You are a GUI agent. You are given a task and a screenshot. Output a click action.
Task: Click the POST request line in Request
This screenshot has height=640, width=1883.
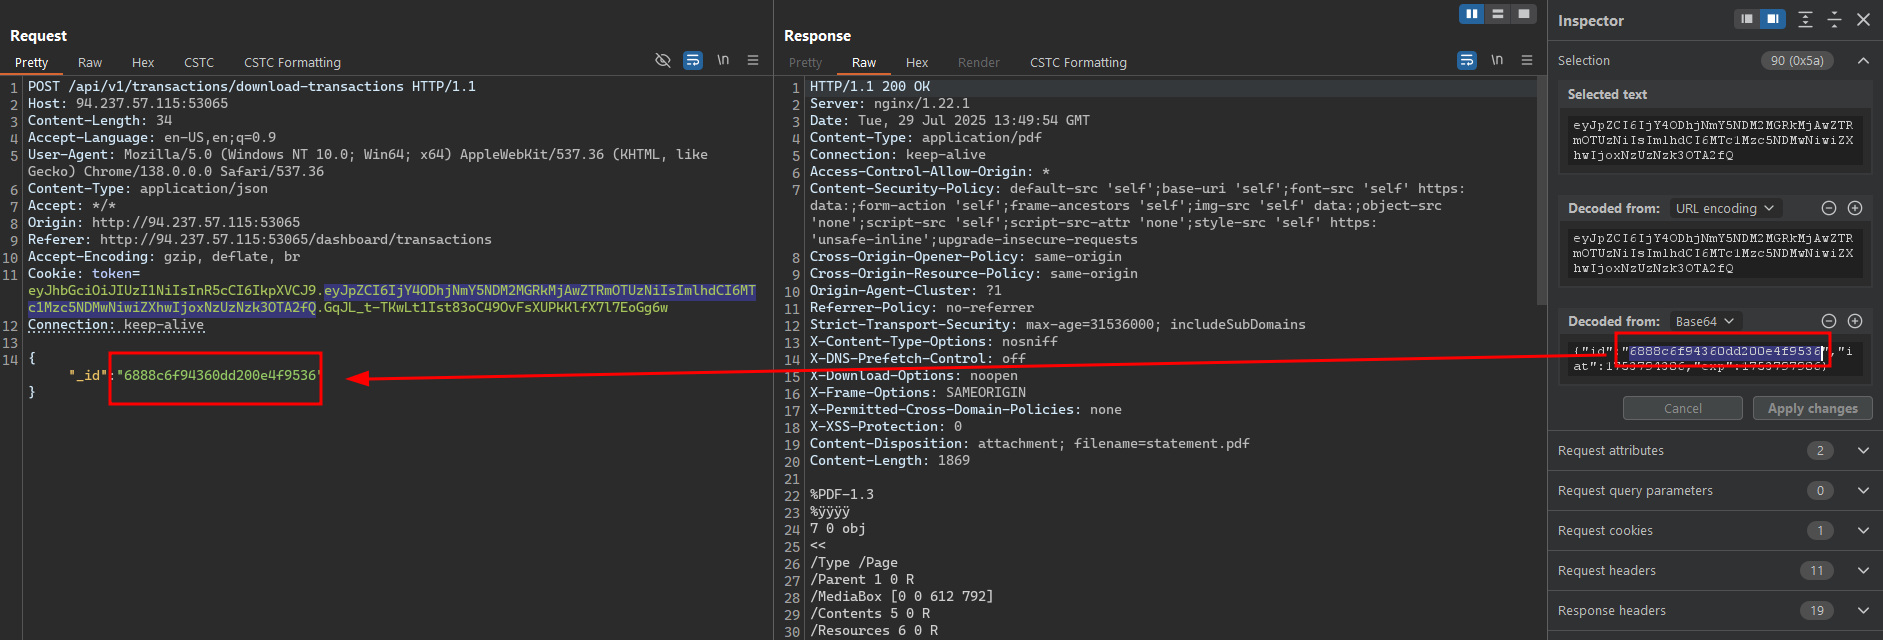252,86
